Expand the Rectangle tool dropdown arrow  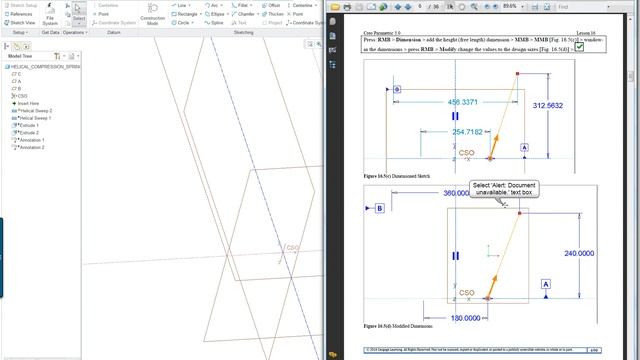[x=200, y=14]
